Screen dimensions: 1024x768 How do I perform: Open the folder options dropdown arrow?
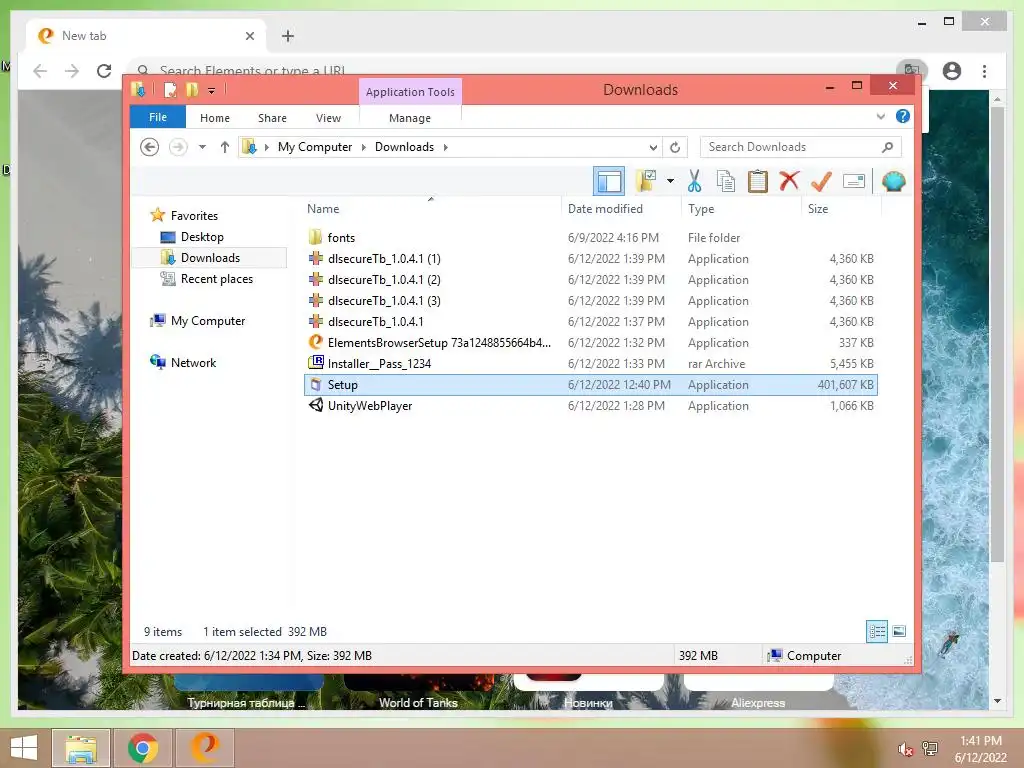click(670, 181)
